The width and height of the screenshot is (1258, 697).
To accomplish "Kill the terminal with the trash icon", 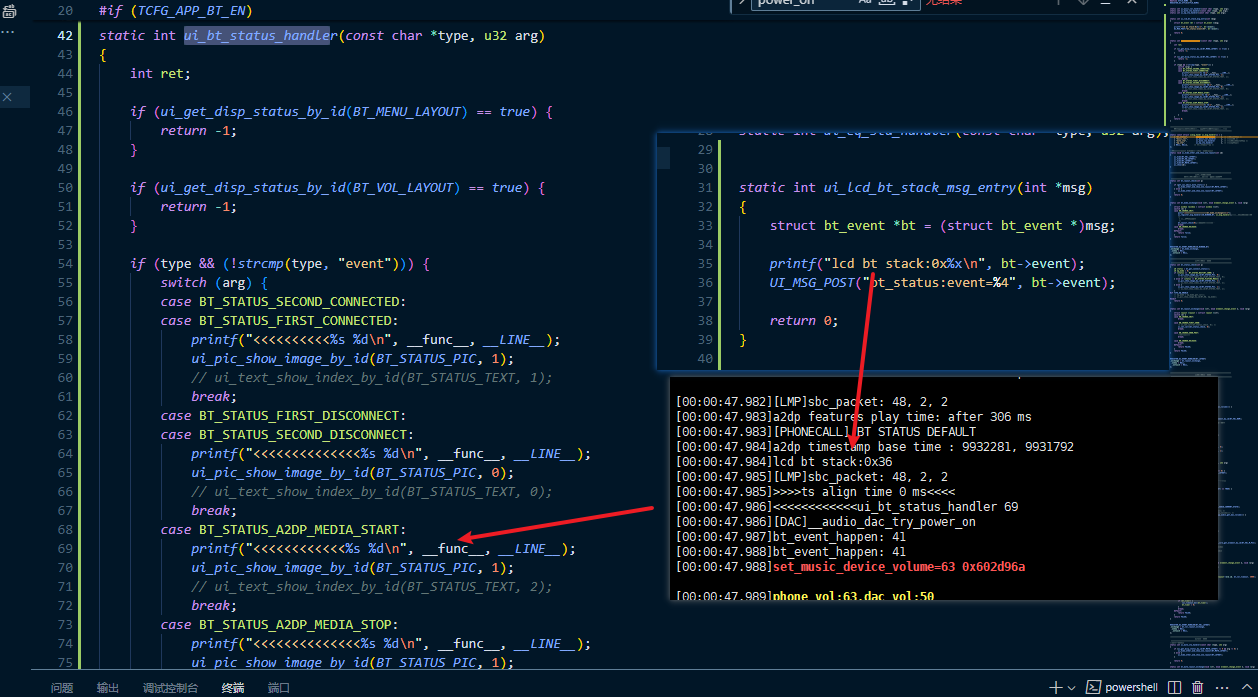I will [x=1197, y=688].
